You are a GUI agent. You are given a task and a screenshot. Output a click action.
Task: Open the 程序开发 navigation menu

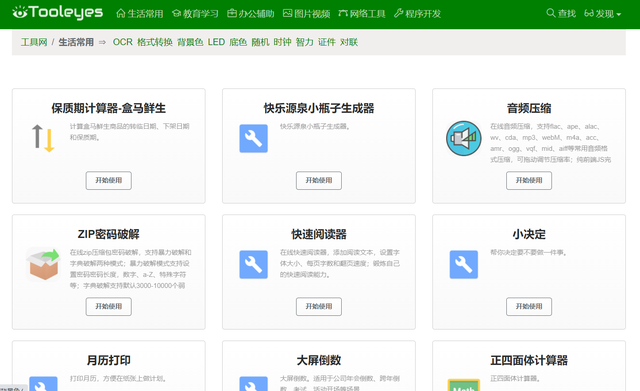(418, 14)
